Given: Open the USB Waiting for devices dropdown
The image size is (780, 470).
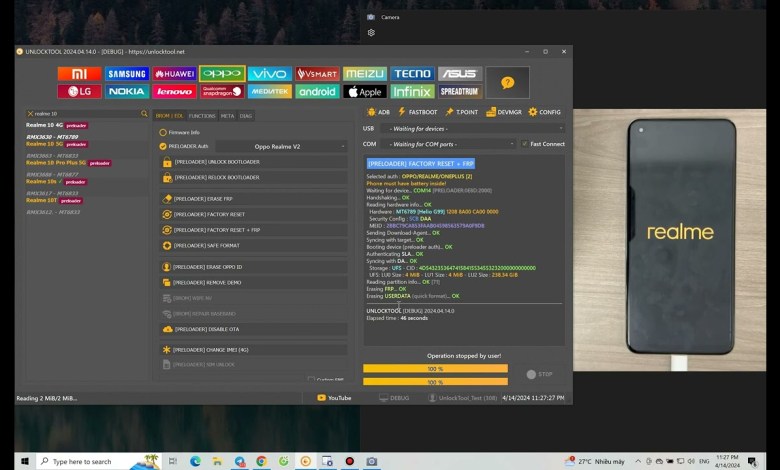Looking at the screenshot, I should pos(473,128).
